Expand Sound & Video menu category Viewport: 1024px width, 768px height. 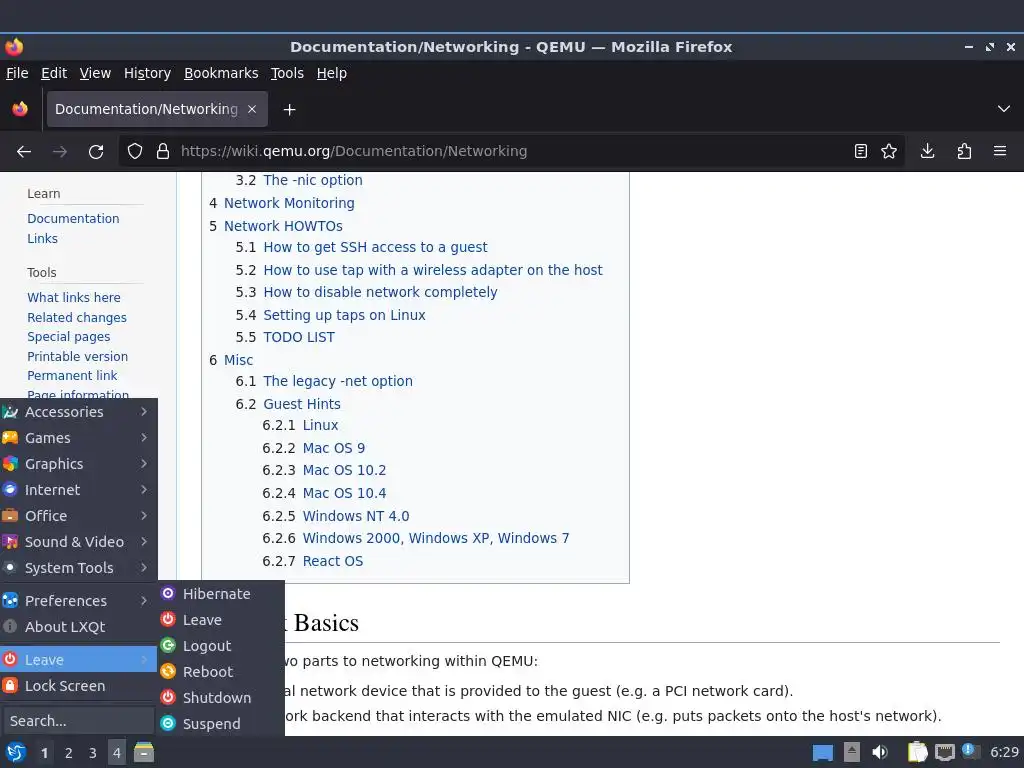click(x=78, y=542)
